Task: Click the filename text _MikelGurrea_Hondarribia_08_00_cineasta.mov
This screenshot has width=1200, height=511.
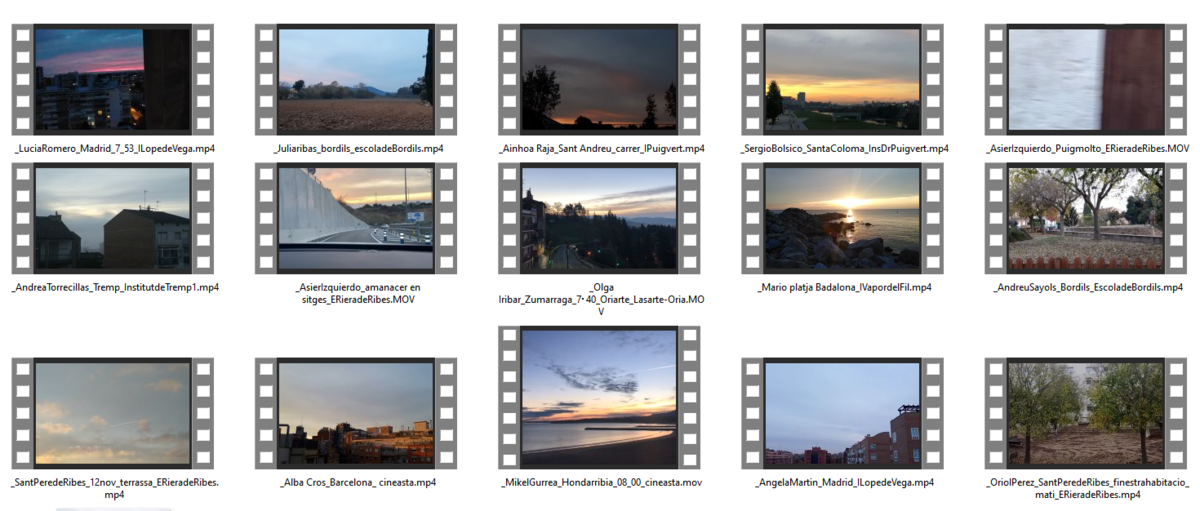Action: tap(601, 482)
